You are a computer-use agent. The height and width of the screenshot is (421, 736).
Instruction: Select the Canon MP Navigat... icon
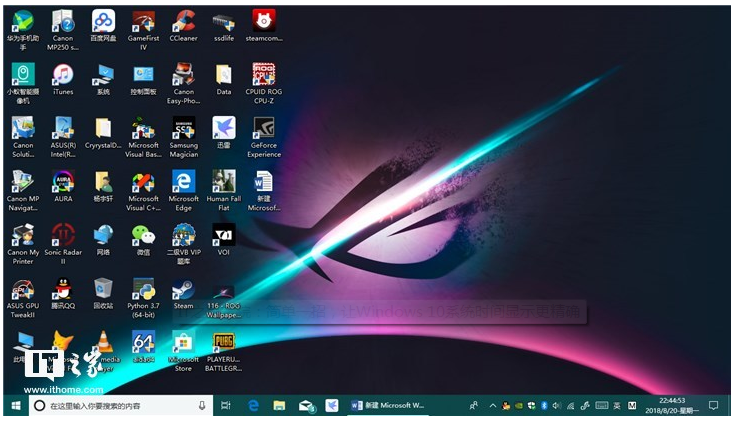tap(23, 191)
